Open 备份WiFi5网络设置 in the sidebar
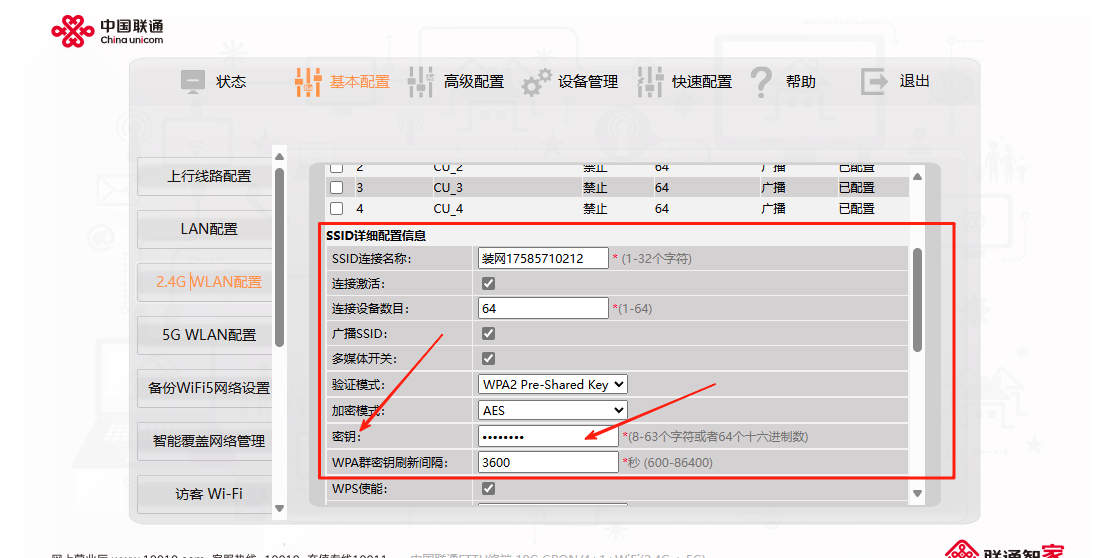 (205, 388)
